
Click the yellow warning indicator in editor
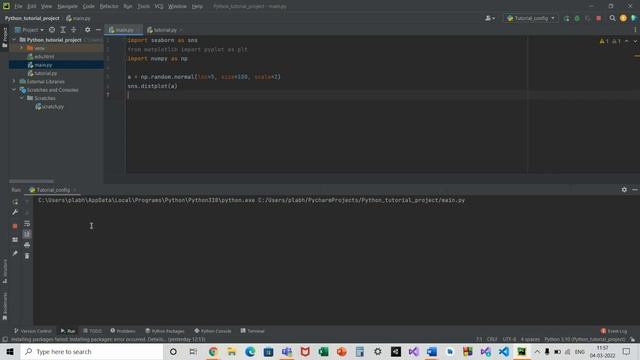[604, 41]
